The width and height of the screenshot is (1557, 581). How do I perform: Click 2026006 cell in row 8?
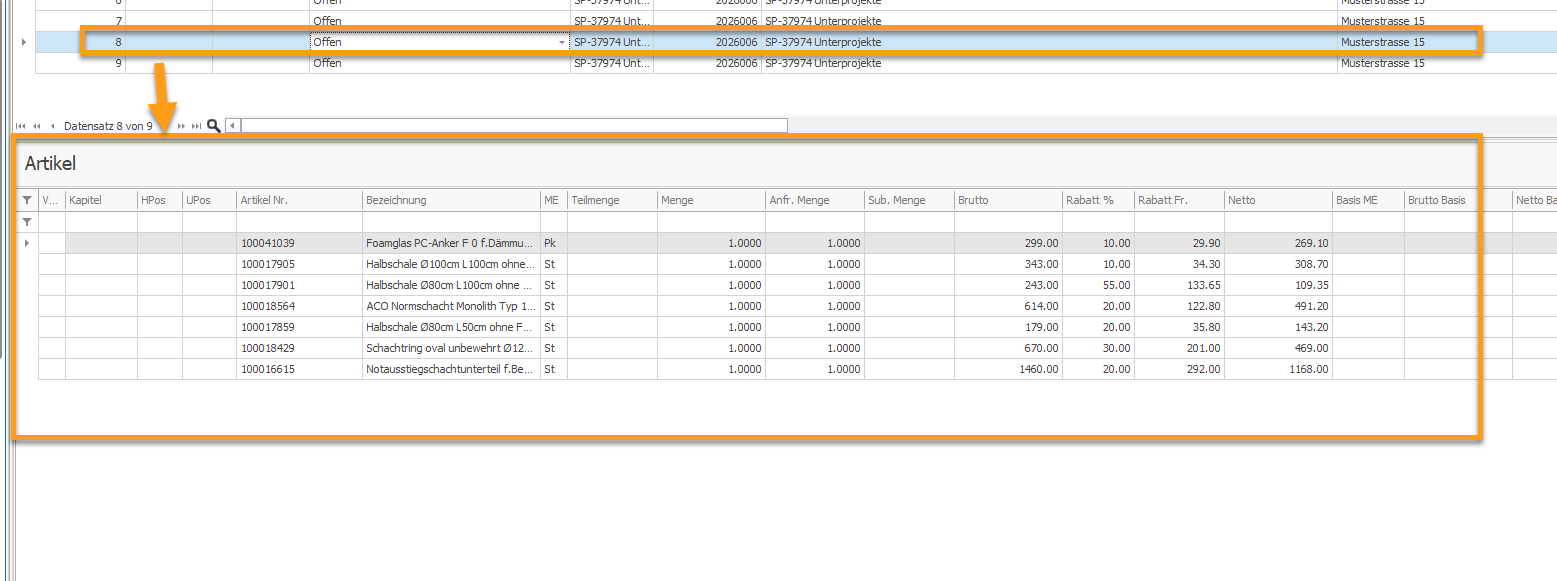tap(707, 42)
